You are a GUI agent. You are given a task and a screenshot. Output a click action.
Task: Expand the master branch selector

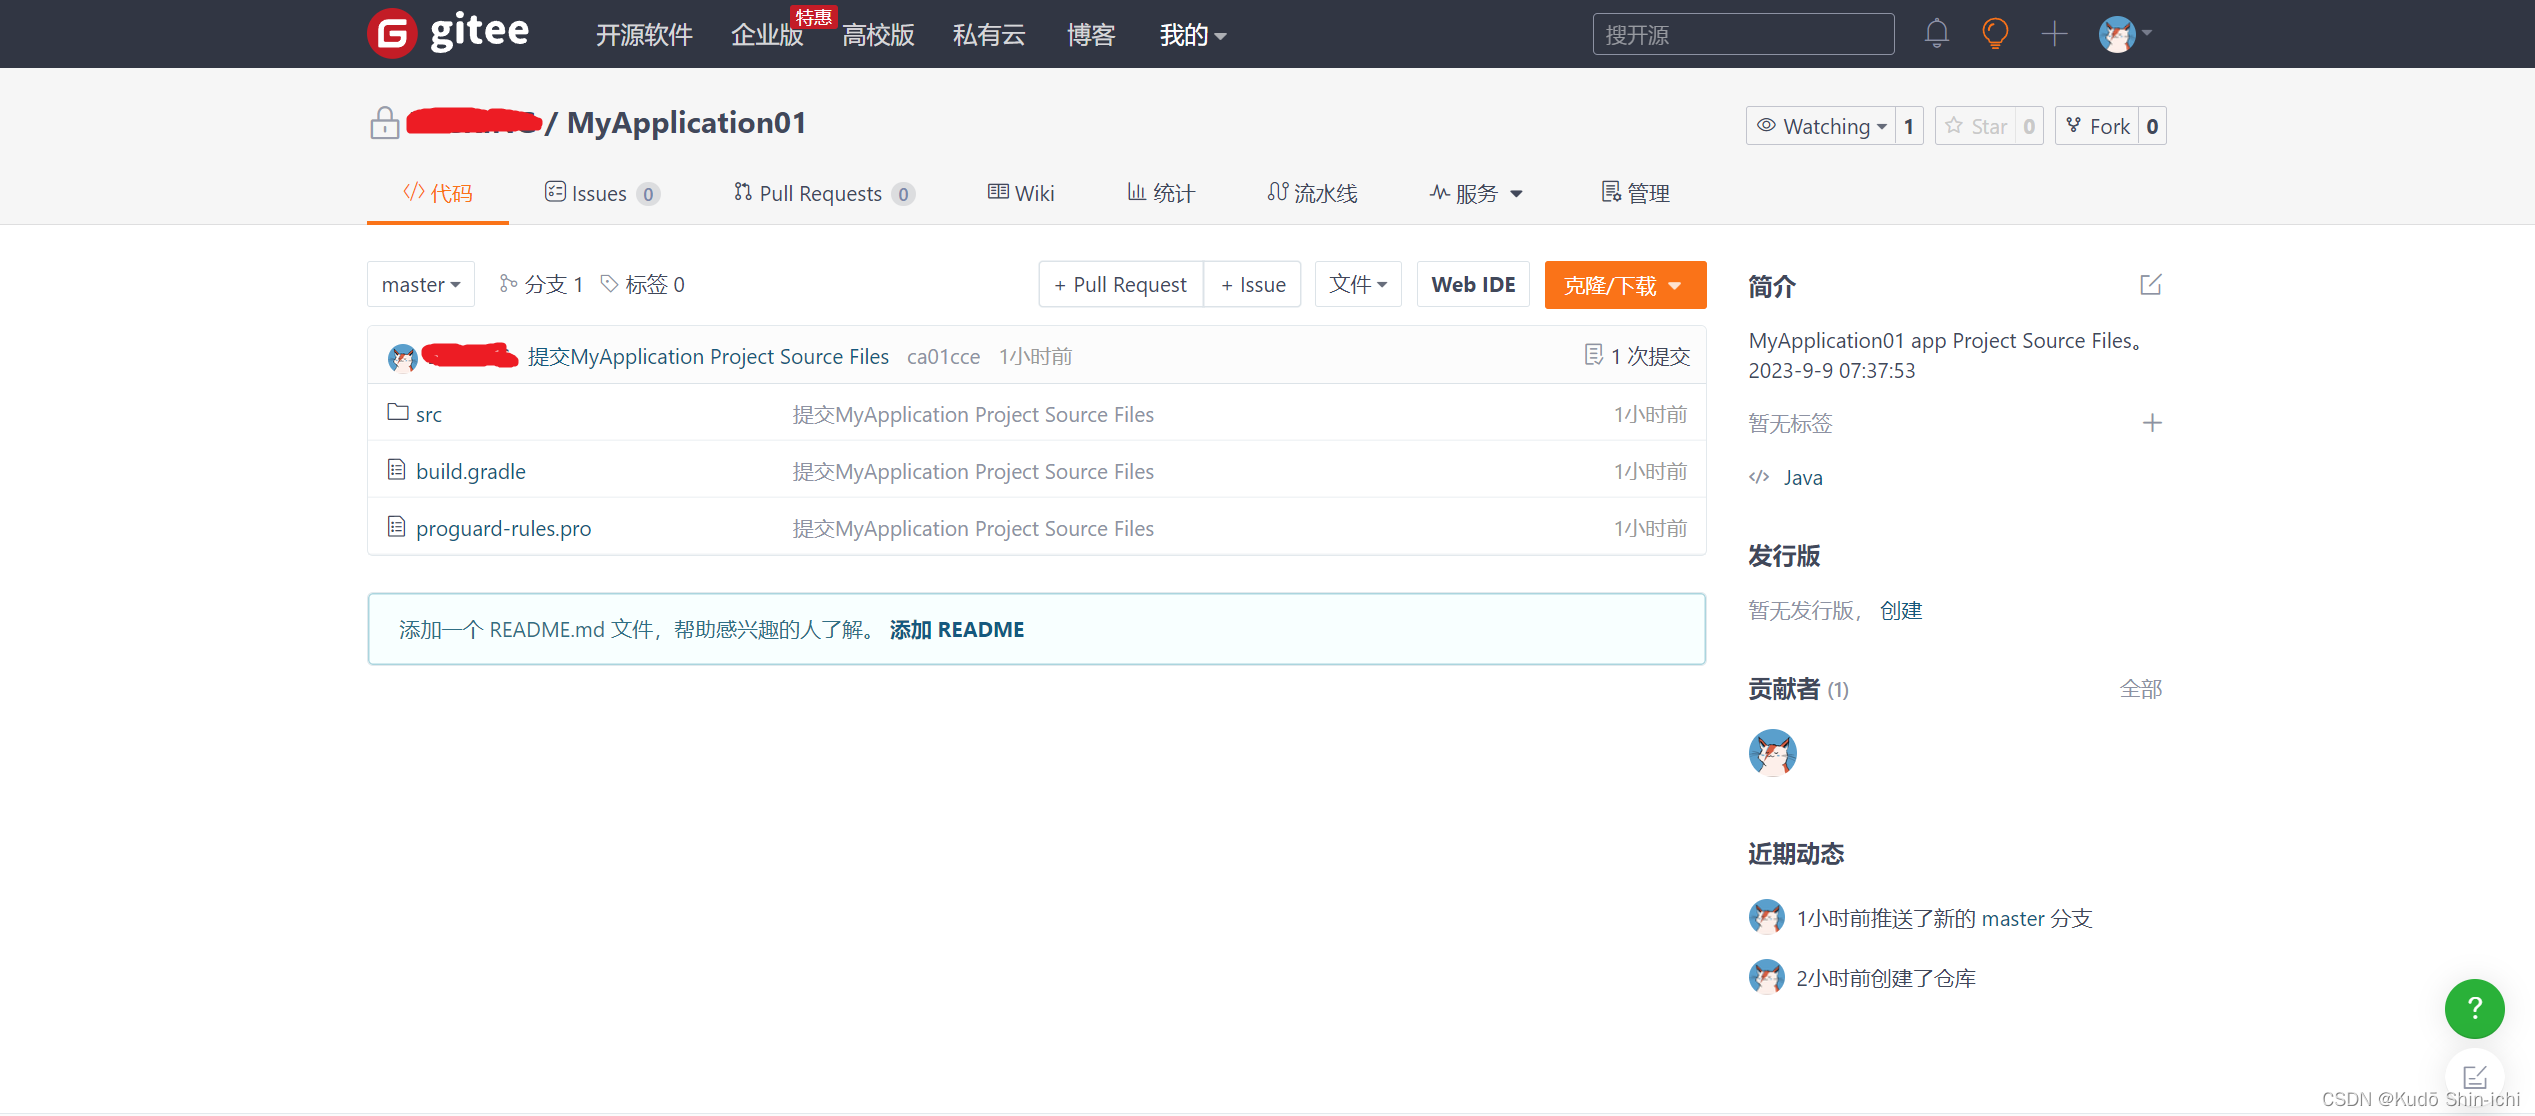click(x=420, y=284)
